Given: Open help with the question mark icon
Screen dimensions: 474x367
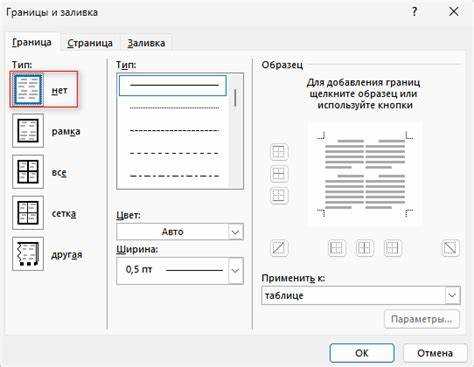Looking at the screenshot, I should click(414, 12).
